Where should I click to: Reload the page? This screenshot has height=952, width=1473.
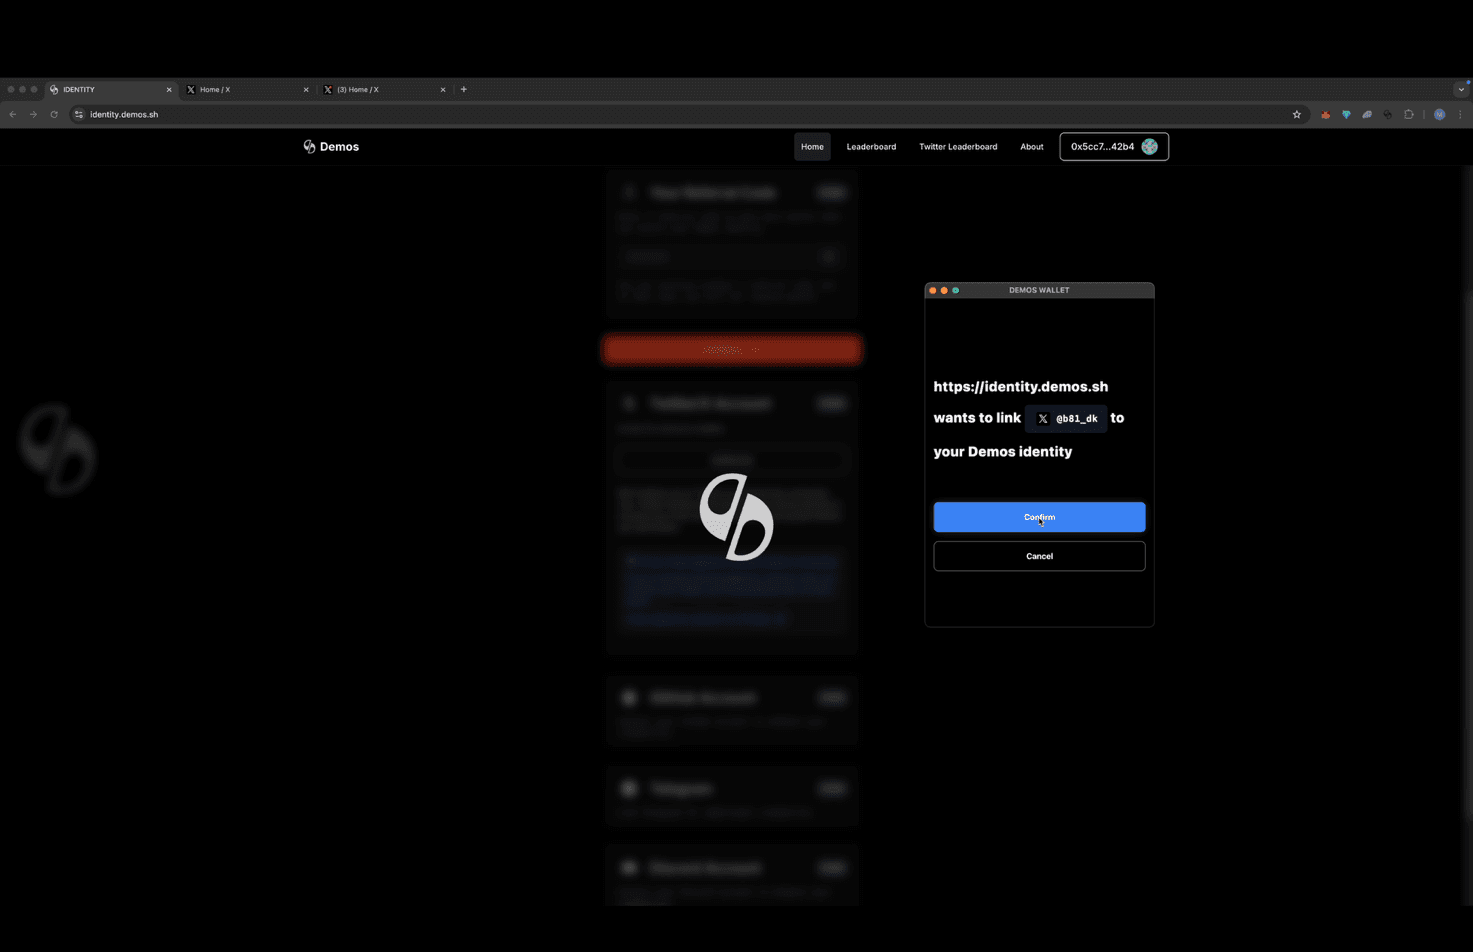(x=53, y=114)
